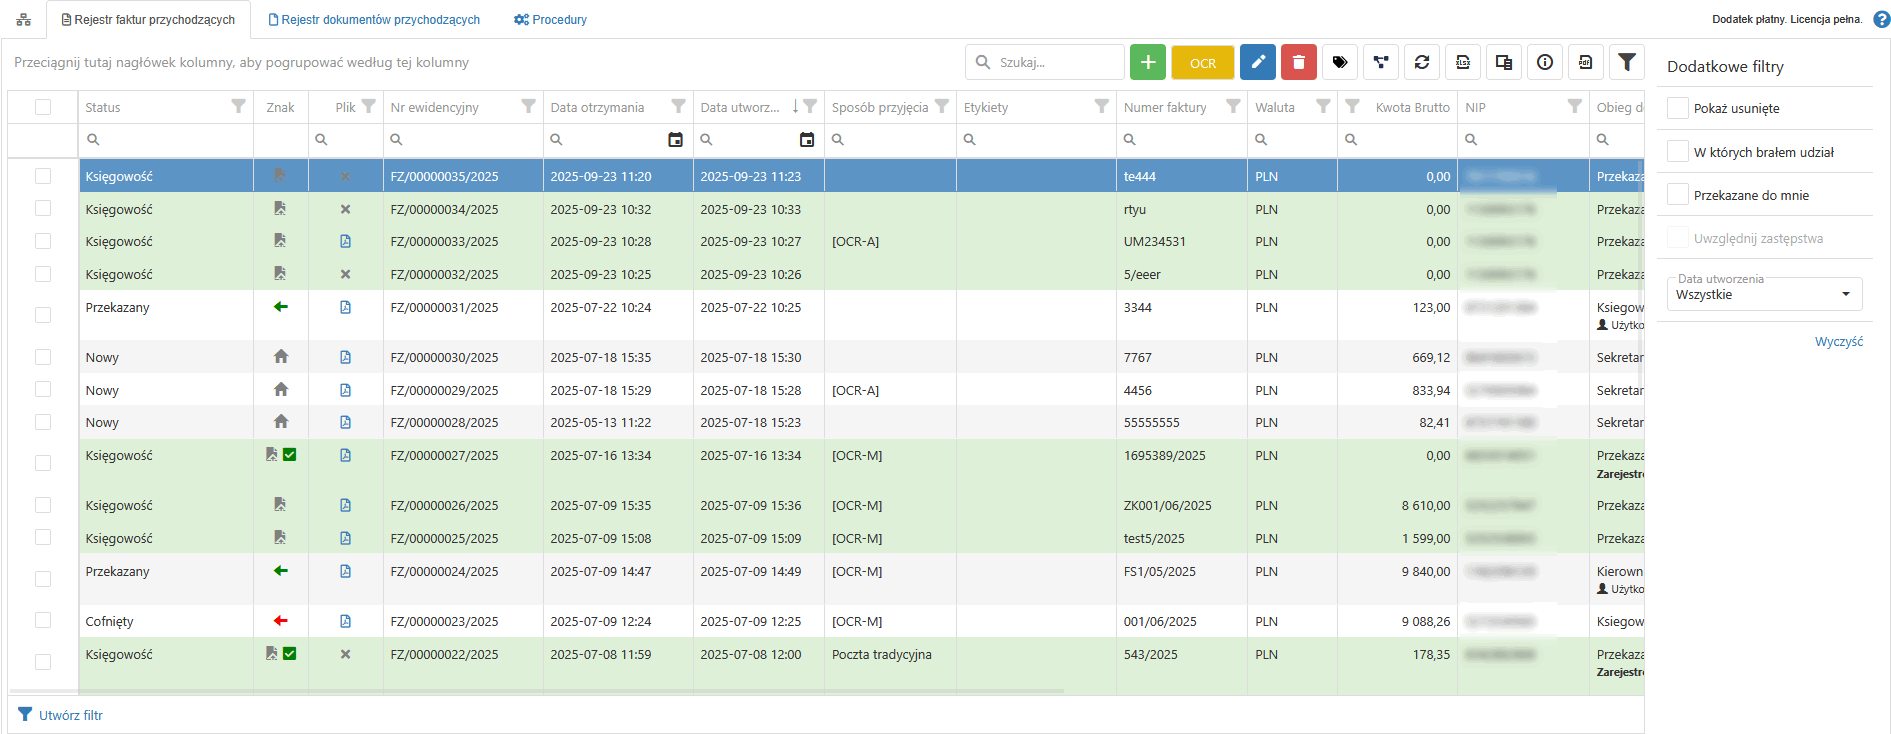This screenshot has height=734, width=1891.
Task: Open calendar picker in Data otrzymania filter
Action: pos(675,140)
